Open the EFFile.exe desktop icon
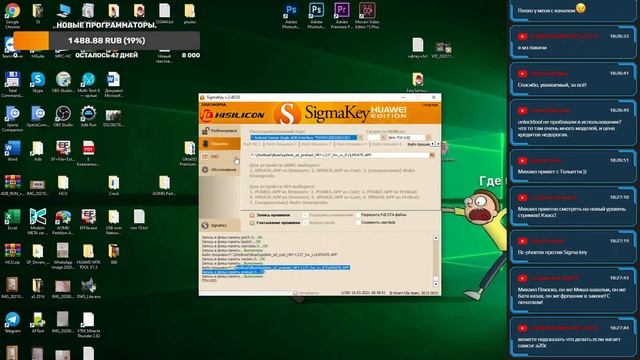Image resolution: width=640 pixels, height=360 pixels. tap(88, 220)
